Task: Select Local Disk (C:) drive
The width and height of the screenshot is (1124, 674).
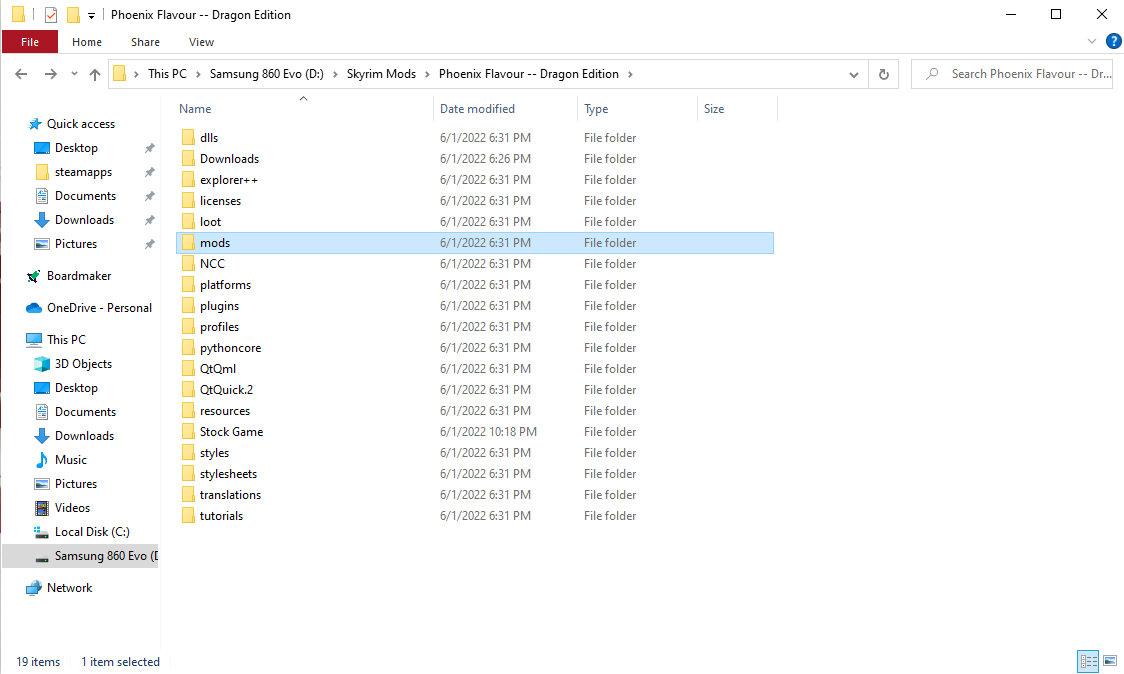Action: click(92, 532)
